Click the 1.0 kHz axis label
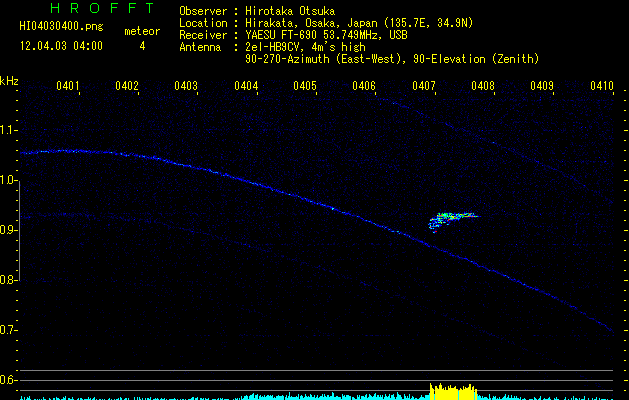The image size is (629, 400). tap(8, 180)
